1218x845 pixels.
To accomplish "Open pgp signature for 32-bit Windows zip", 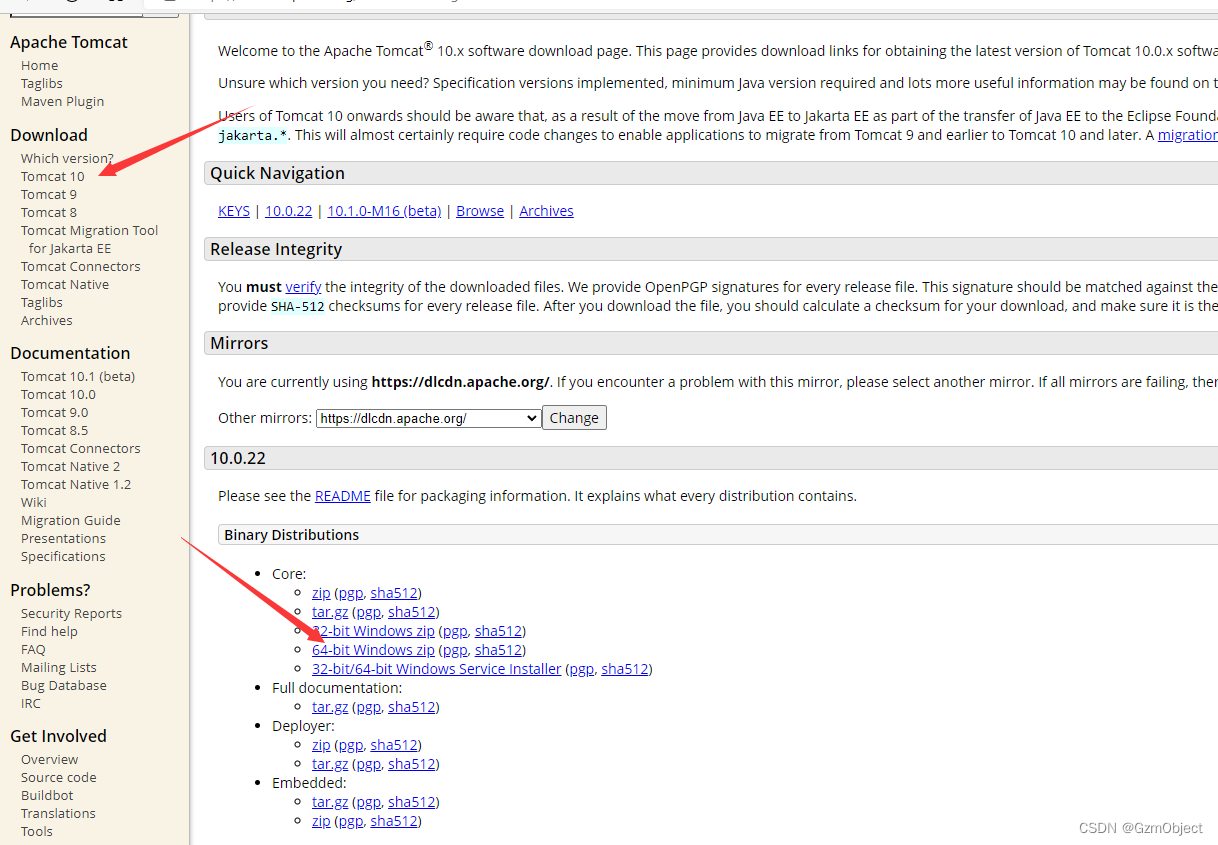I will pos(455,631).
